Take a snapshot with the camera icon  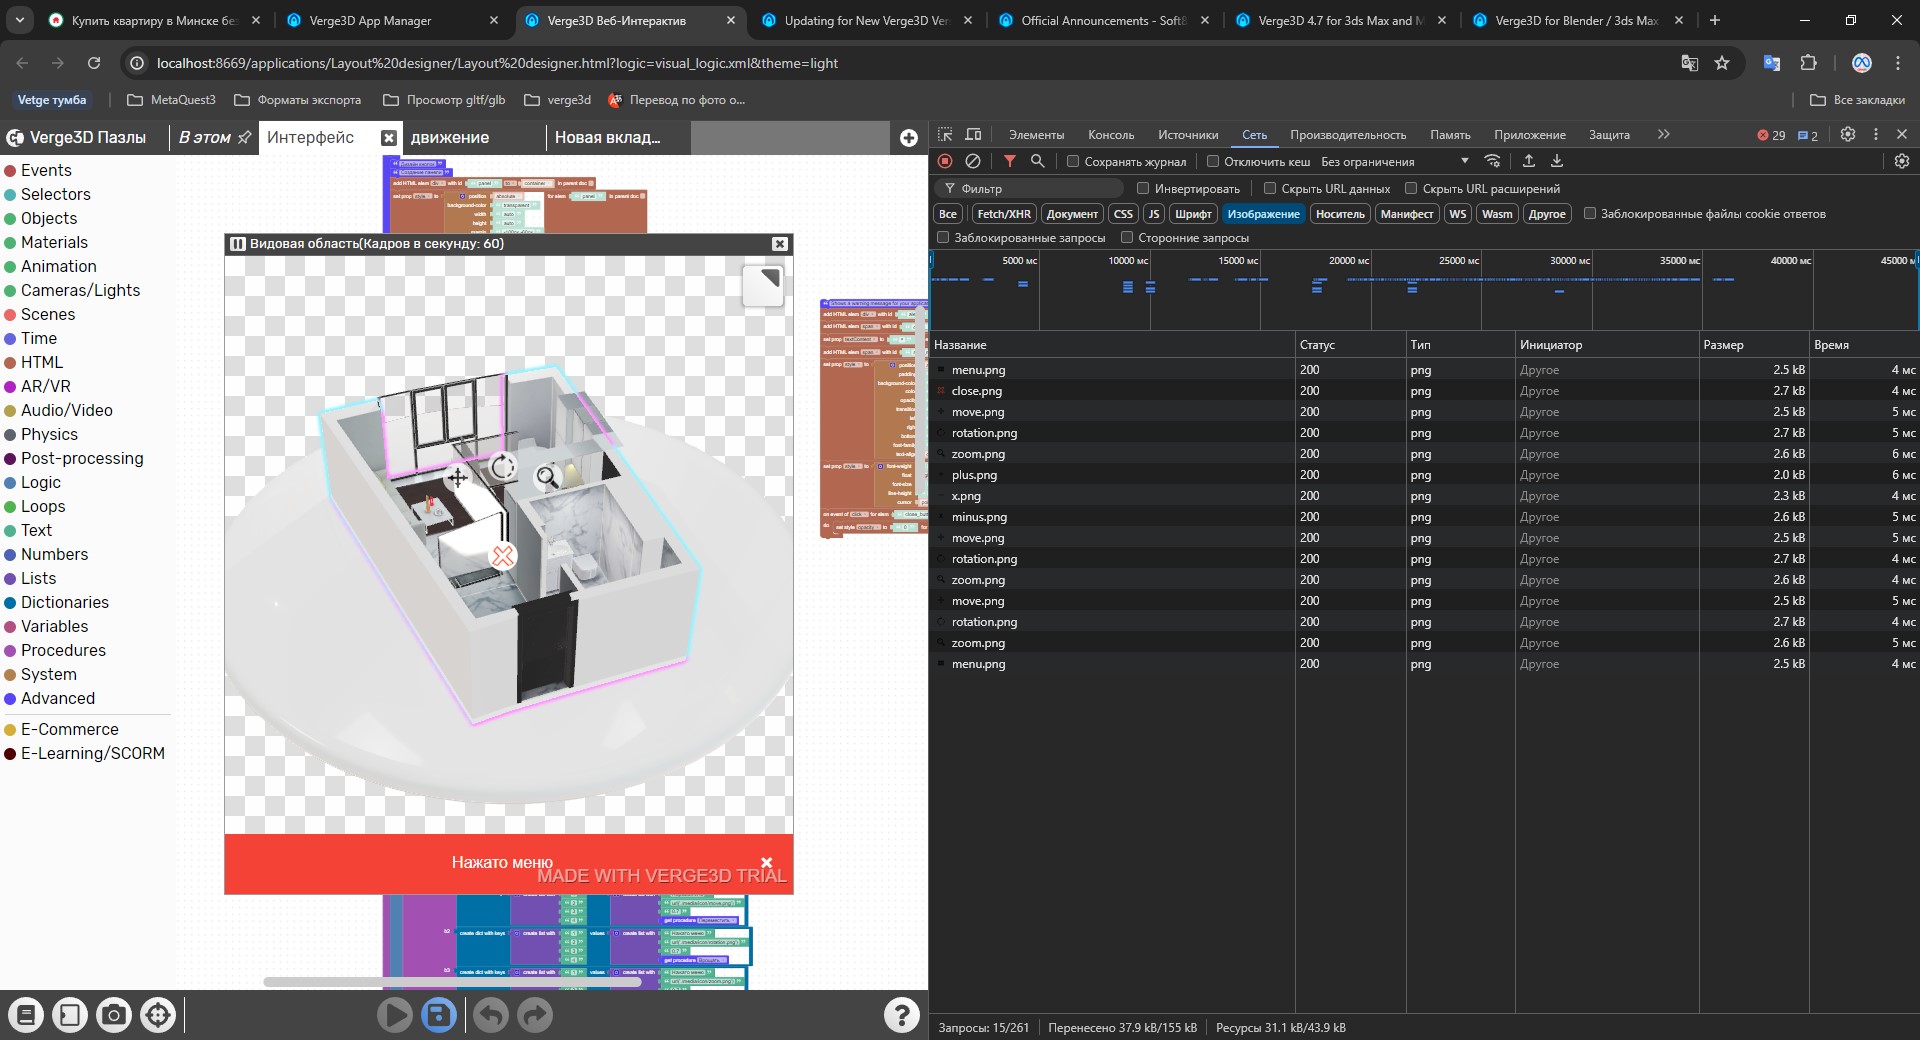point(114,1015)
